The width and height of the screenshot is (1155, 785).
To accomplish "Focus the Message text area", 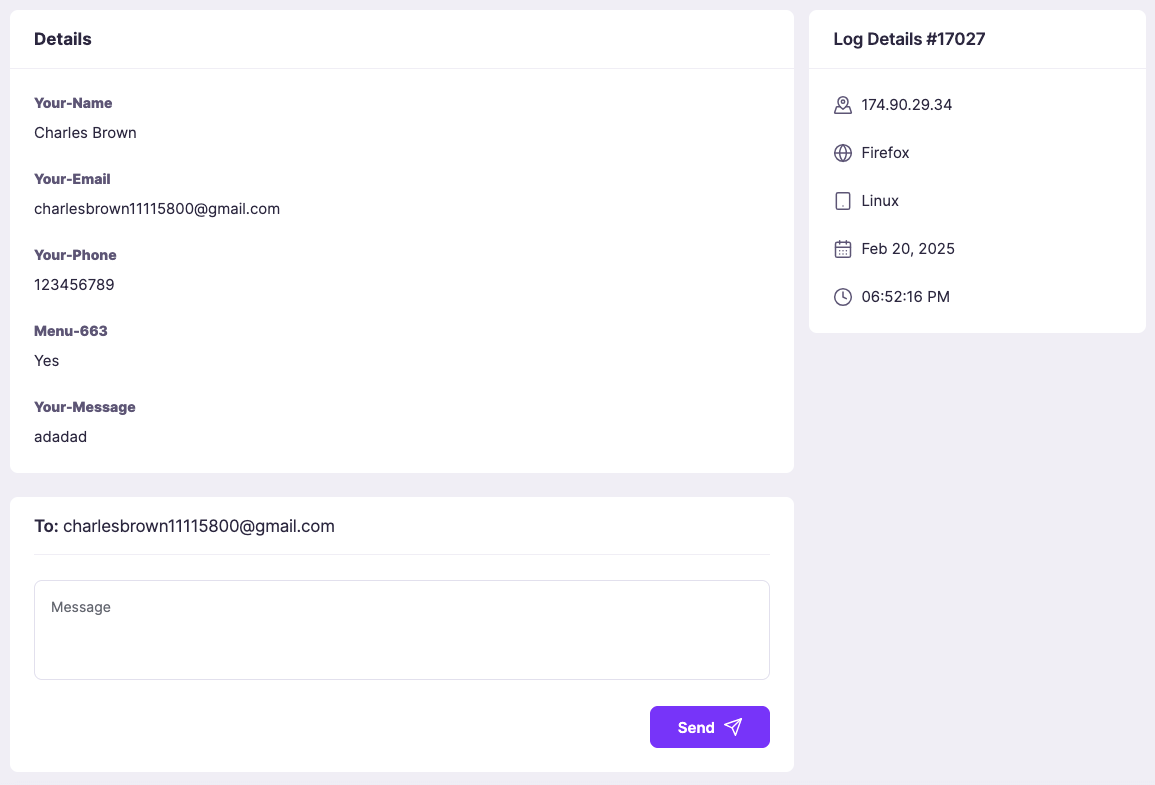I will [401, 630].
